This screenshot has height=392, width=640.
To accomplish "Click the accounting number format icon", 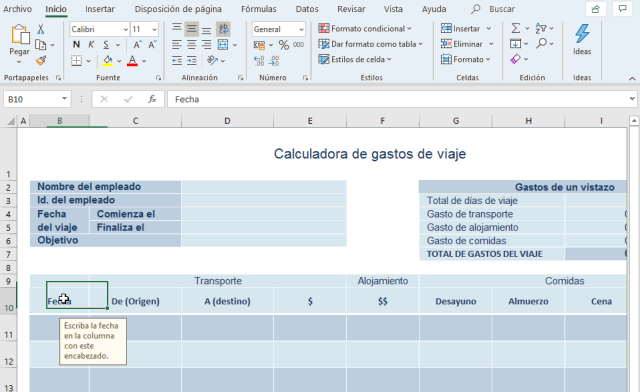I will pos(259,45).
